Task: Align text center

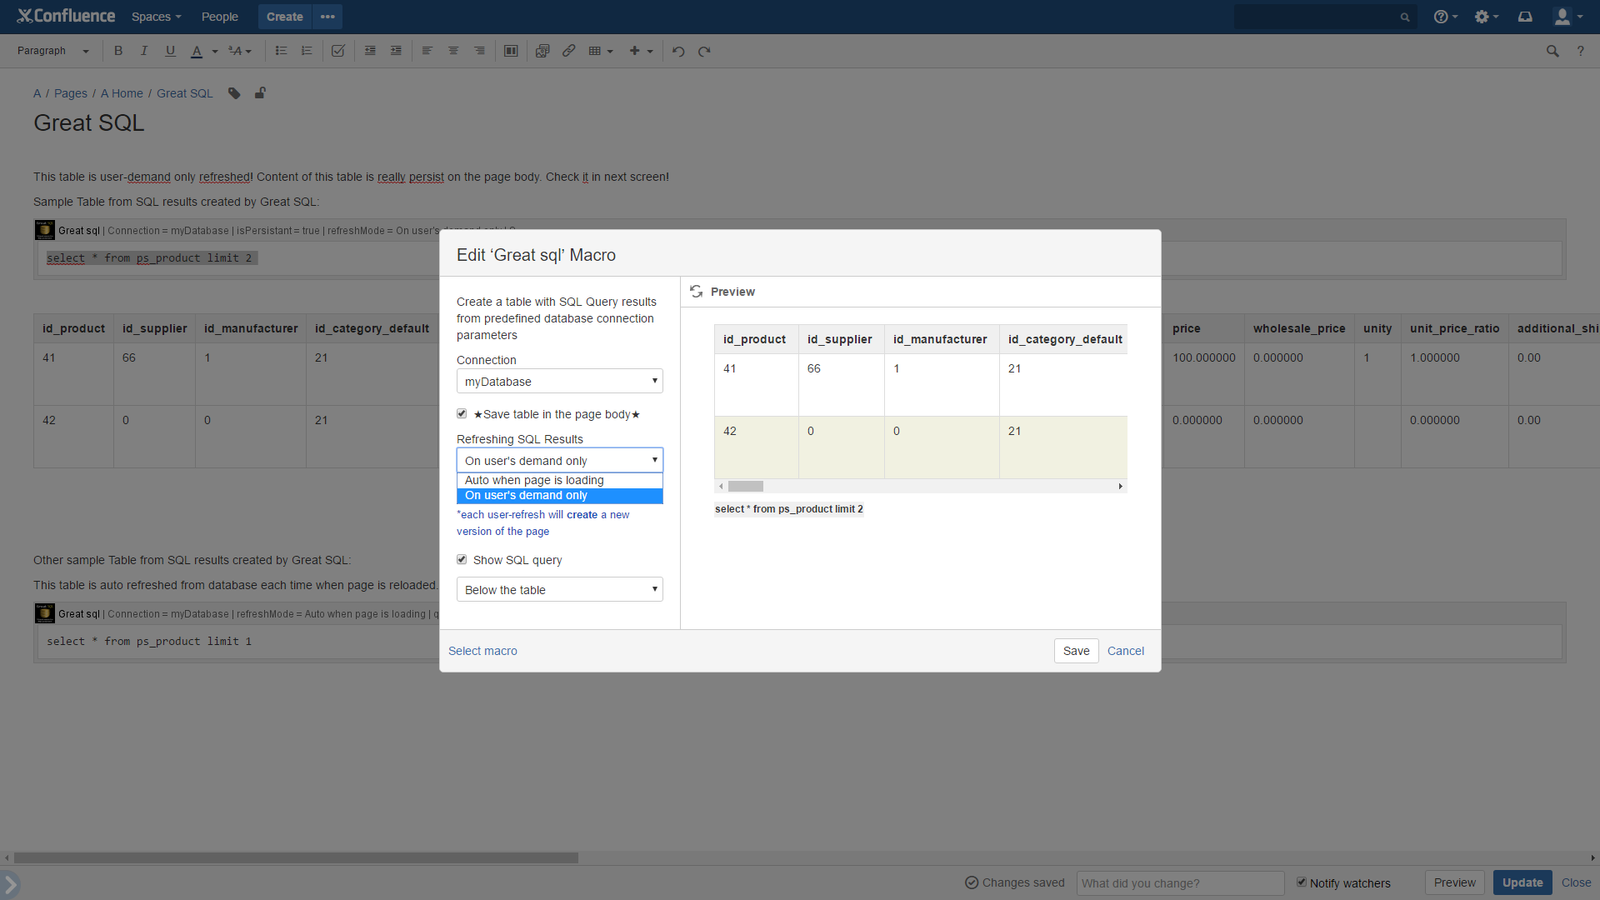Action: click(x=453, y=51)
